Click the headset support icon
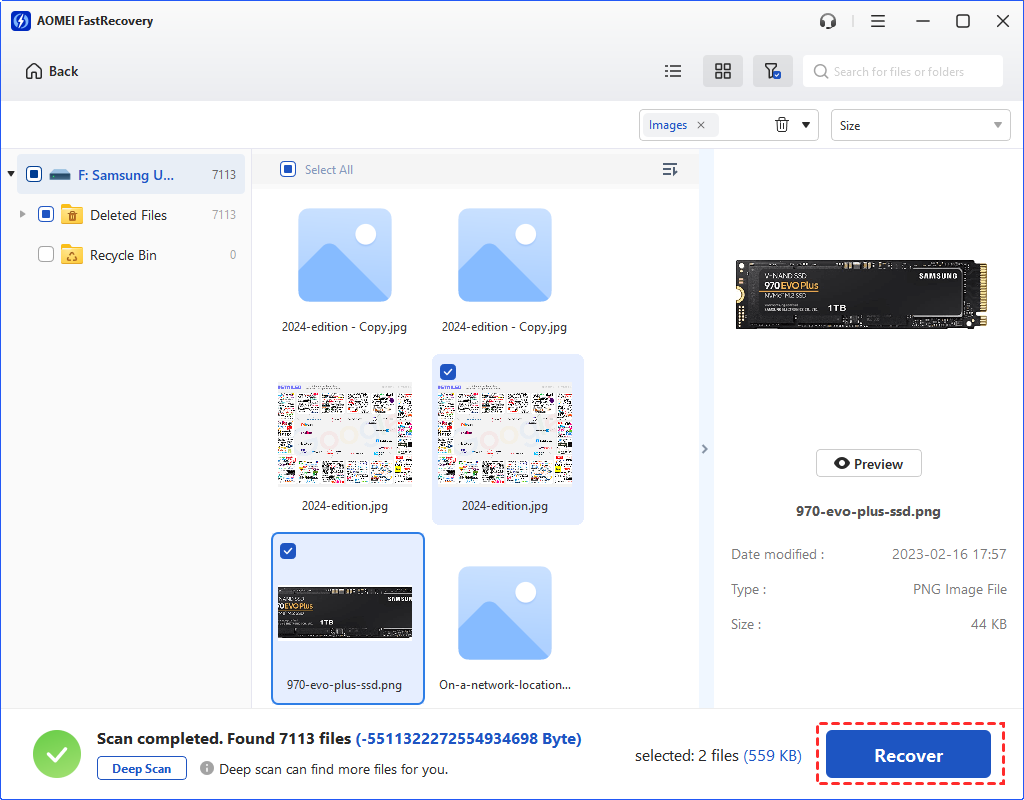This screenshot has width=1024, height=800. tap(828, 21)
